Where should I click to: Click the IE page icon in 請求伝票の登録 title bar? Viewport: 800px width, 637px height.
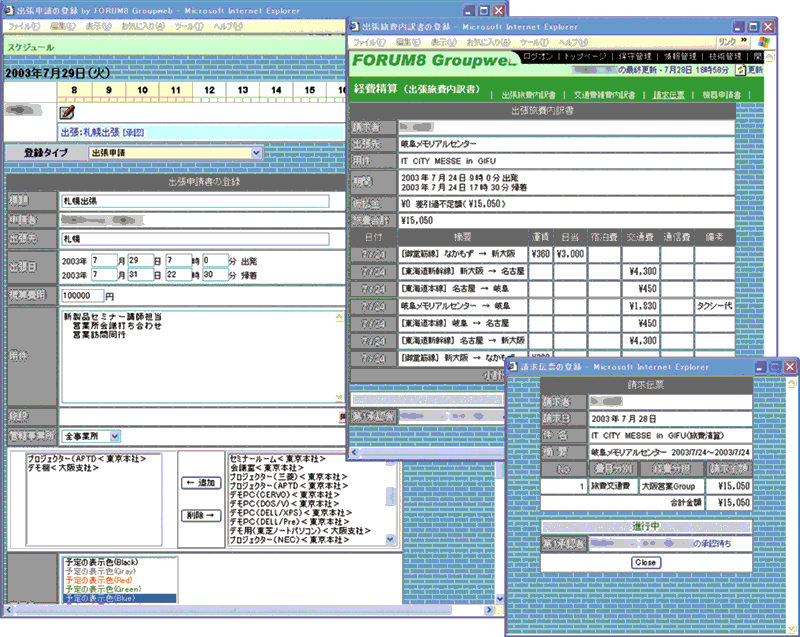513,366
